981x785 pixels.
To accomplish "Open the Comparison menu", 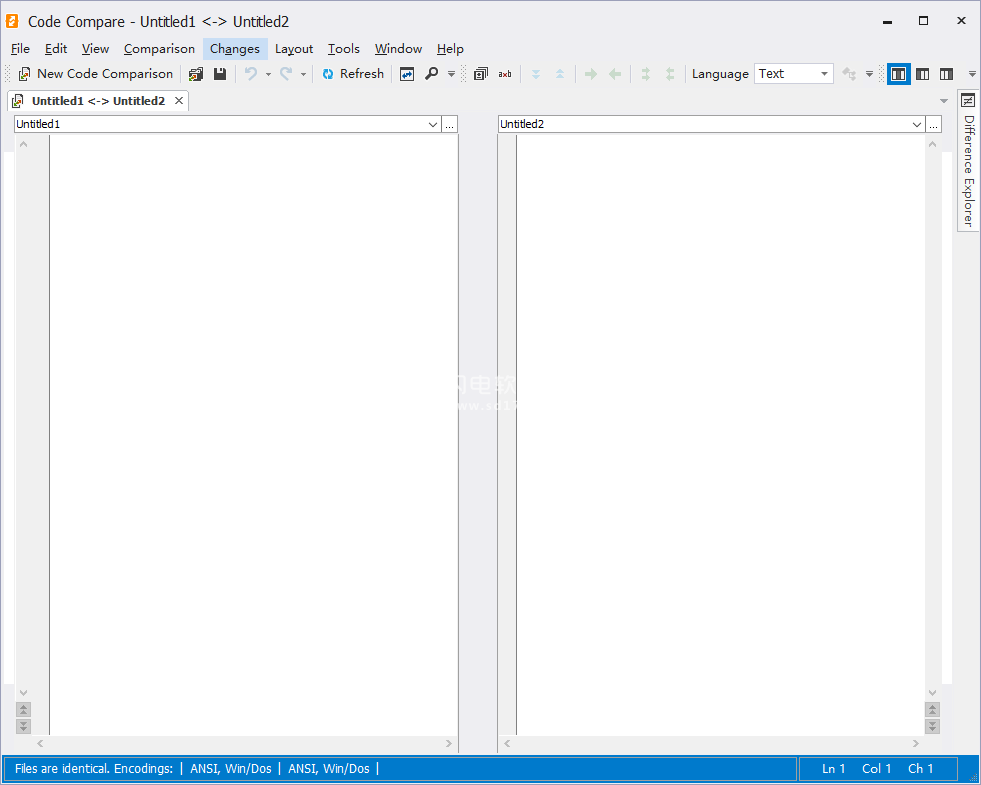I will click(x=159, y=49).
